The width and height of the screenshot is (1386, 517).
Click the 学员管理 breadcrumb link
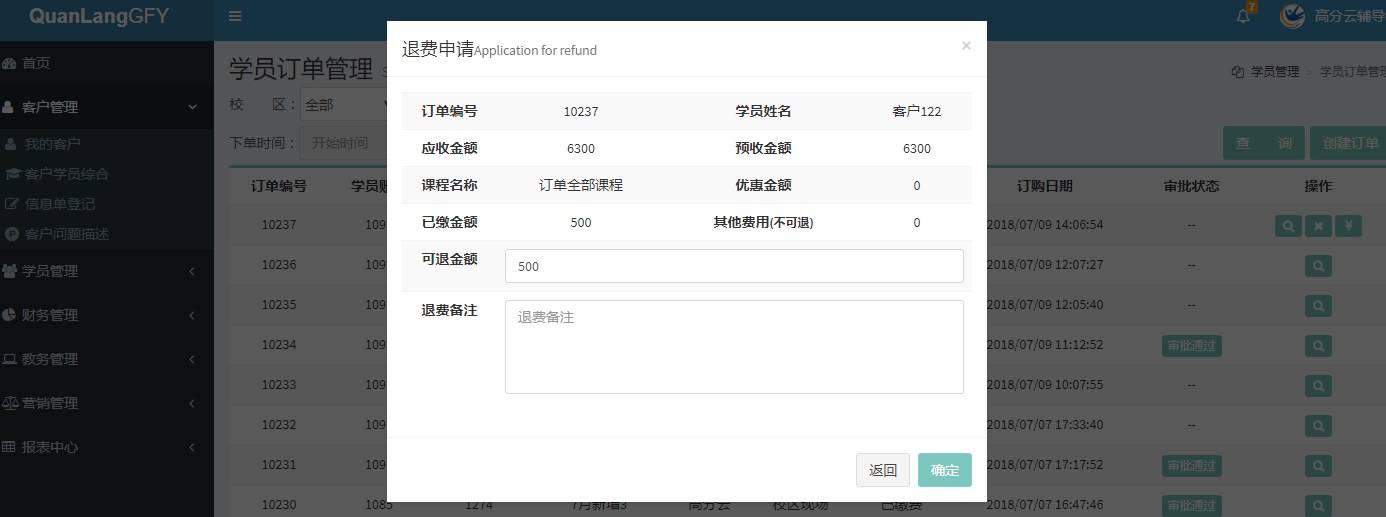(1274, 72)
